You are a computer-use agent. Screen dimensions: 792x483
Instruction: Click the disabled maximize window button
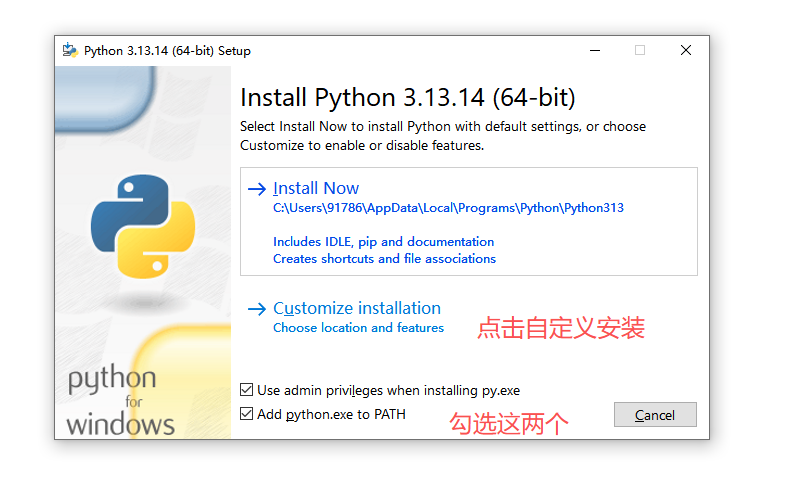640,51
